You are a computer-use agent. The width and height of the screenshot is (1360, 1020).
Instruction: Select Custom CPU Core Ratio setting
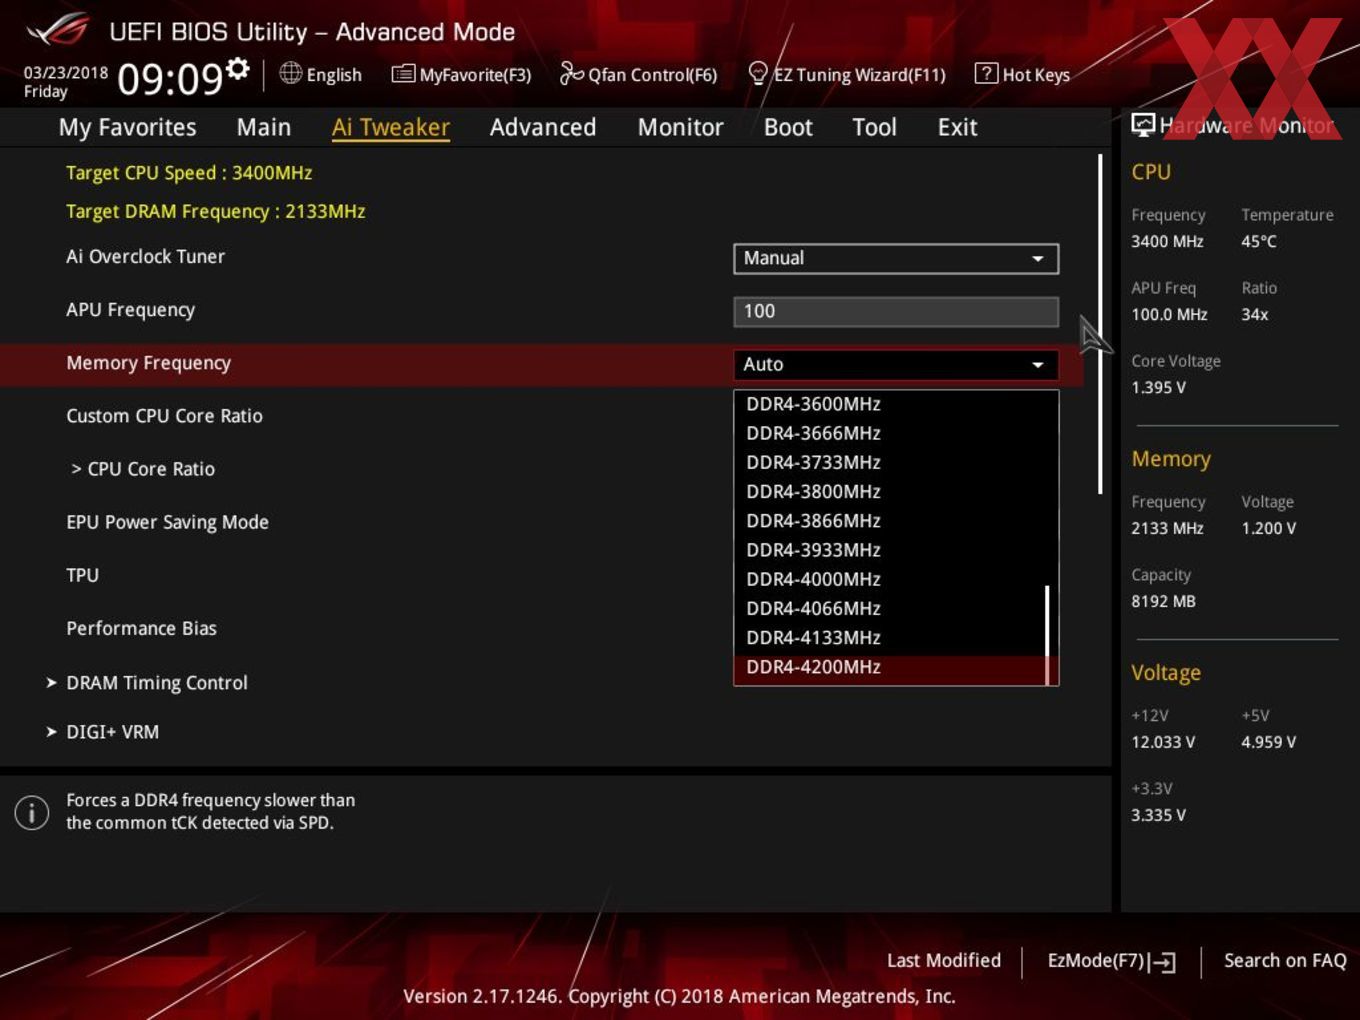164,416
